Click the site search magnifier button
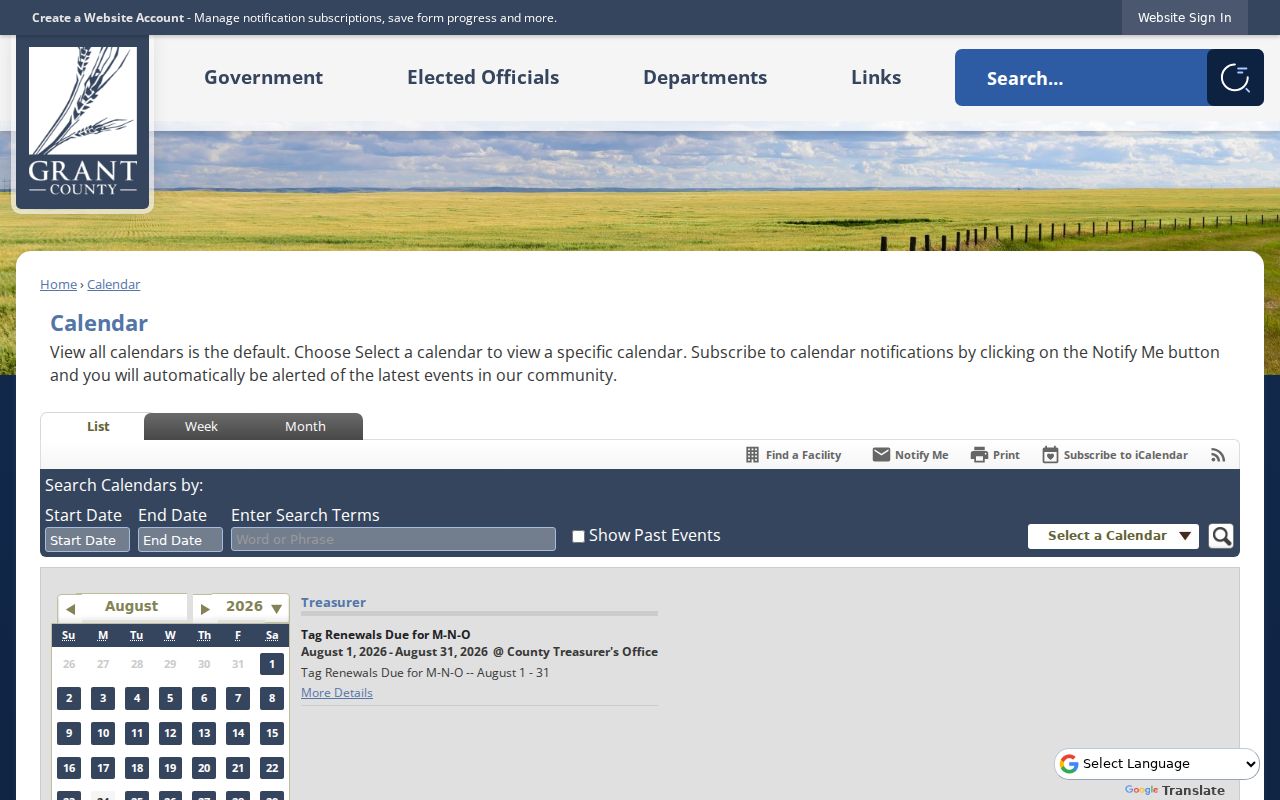Screen dimensions: 1280x800 1235,78
